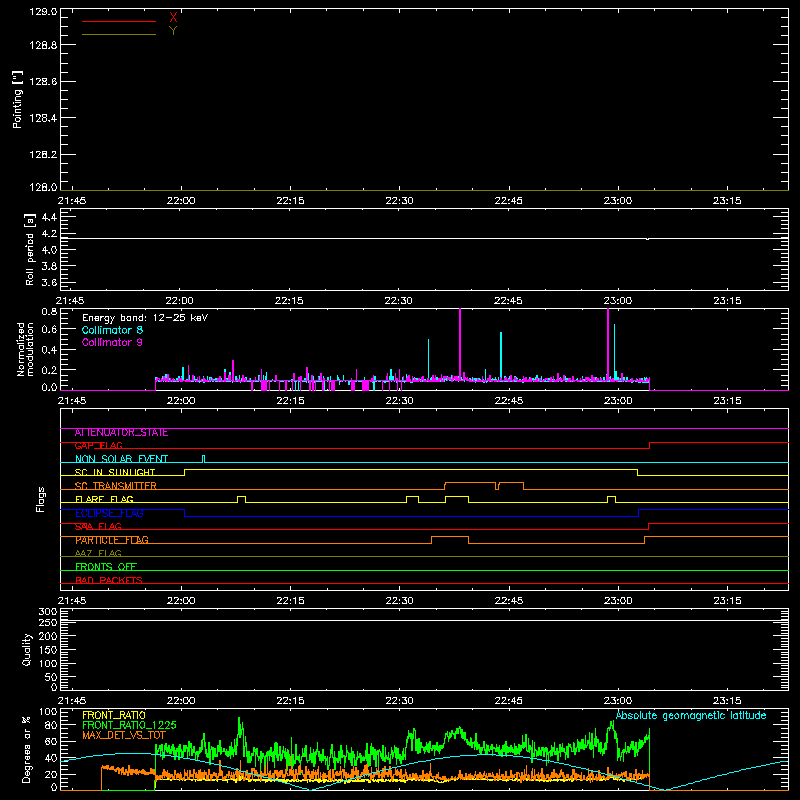Select the NON_SOLAR_EVENT flag label
Screen dimensions: 800x800
tap(121, 459)
